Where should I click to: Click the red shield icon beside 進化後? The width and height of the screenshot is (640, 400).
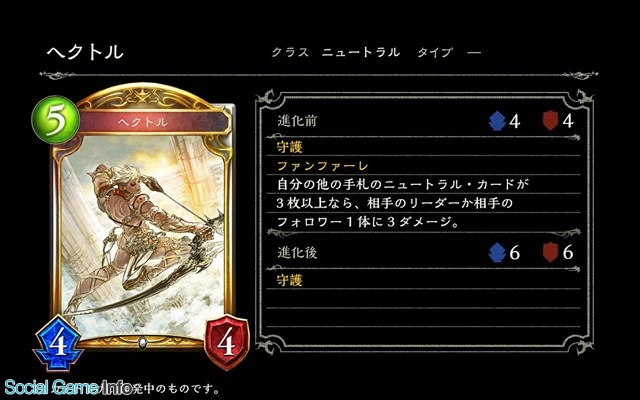550,253
